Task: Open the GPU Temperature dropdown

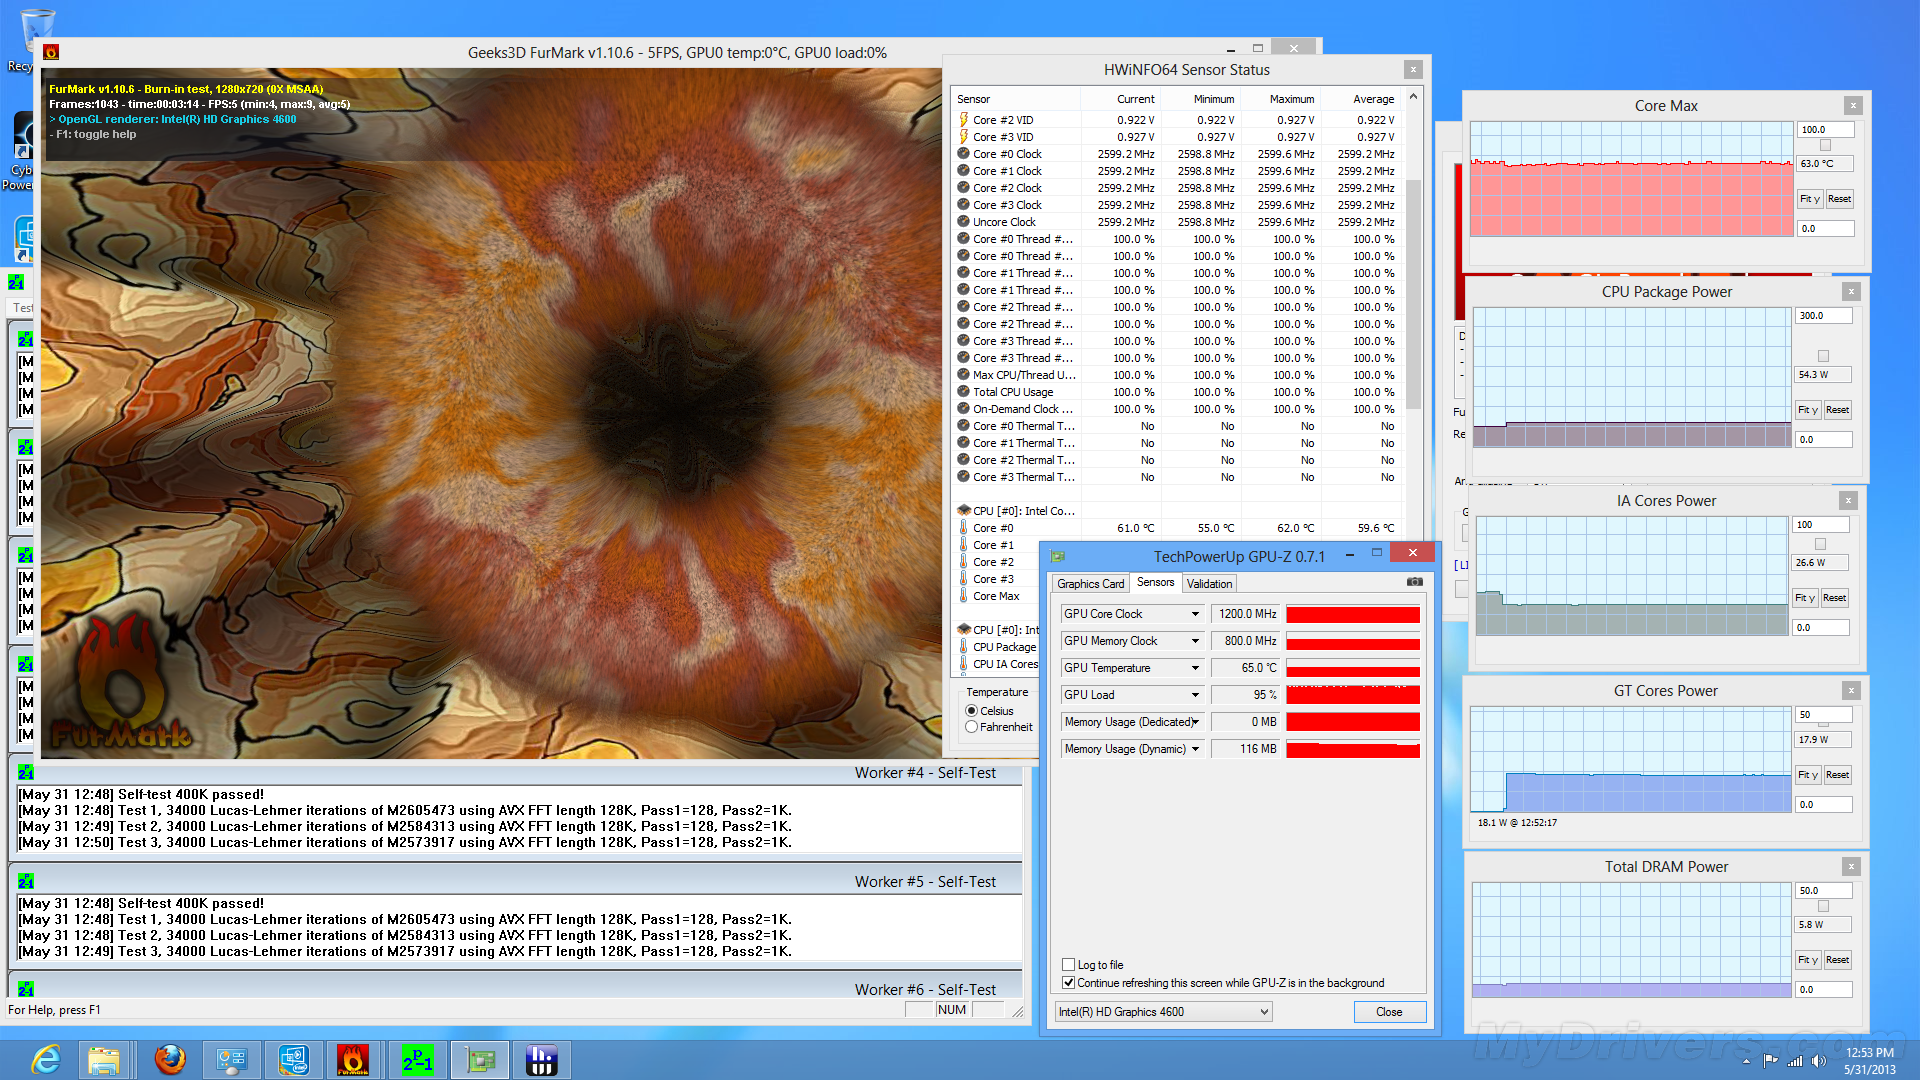Action: coord(1194,668)
